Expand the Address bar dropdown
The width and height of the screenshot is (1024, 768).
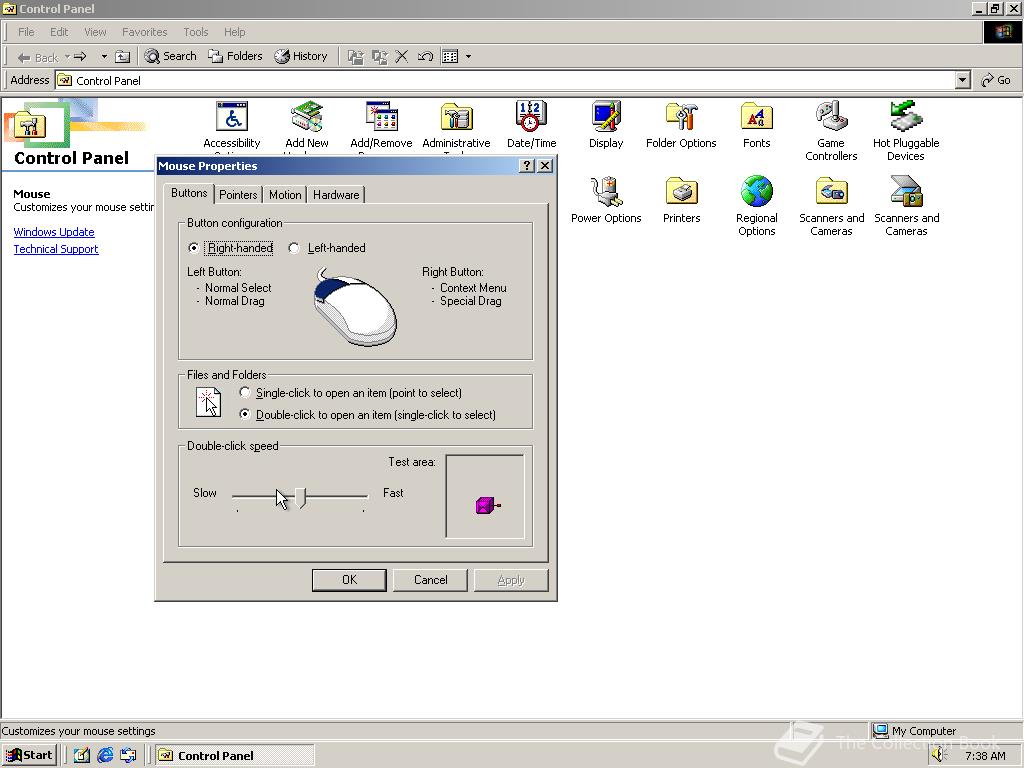963,80
